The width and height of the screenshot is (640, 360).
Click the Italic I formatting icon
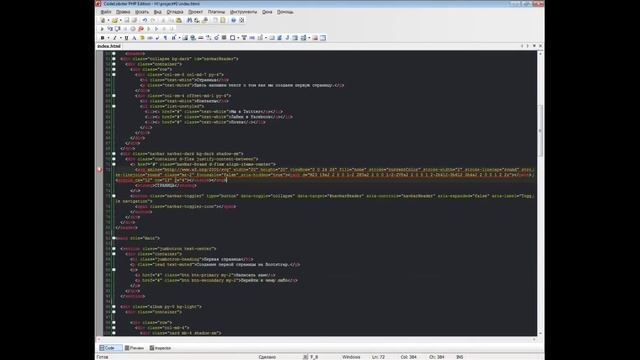[x=115, y=38]
